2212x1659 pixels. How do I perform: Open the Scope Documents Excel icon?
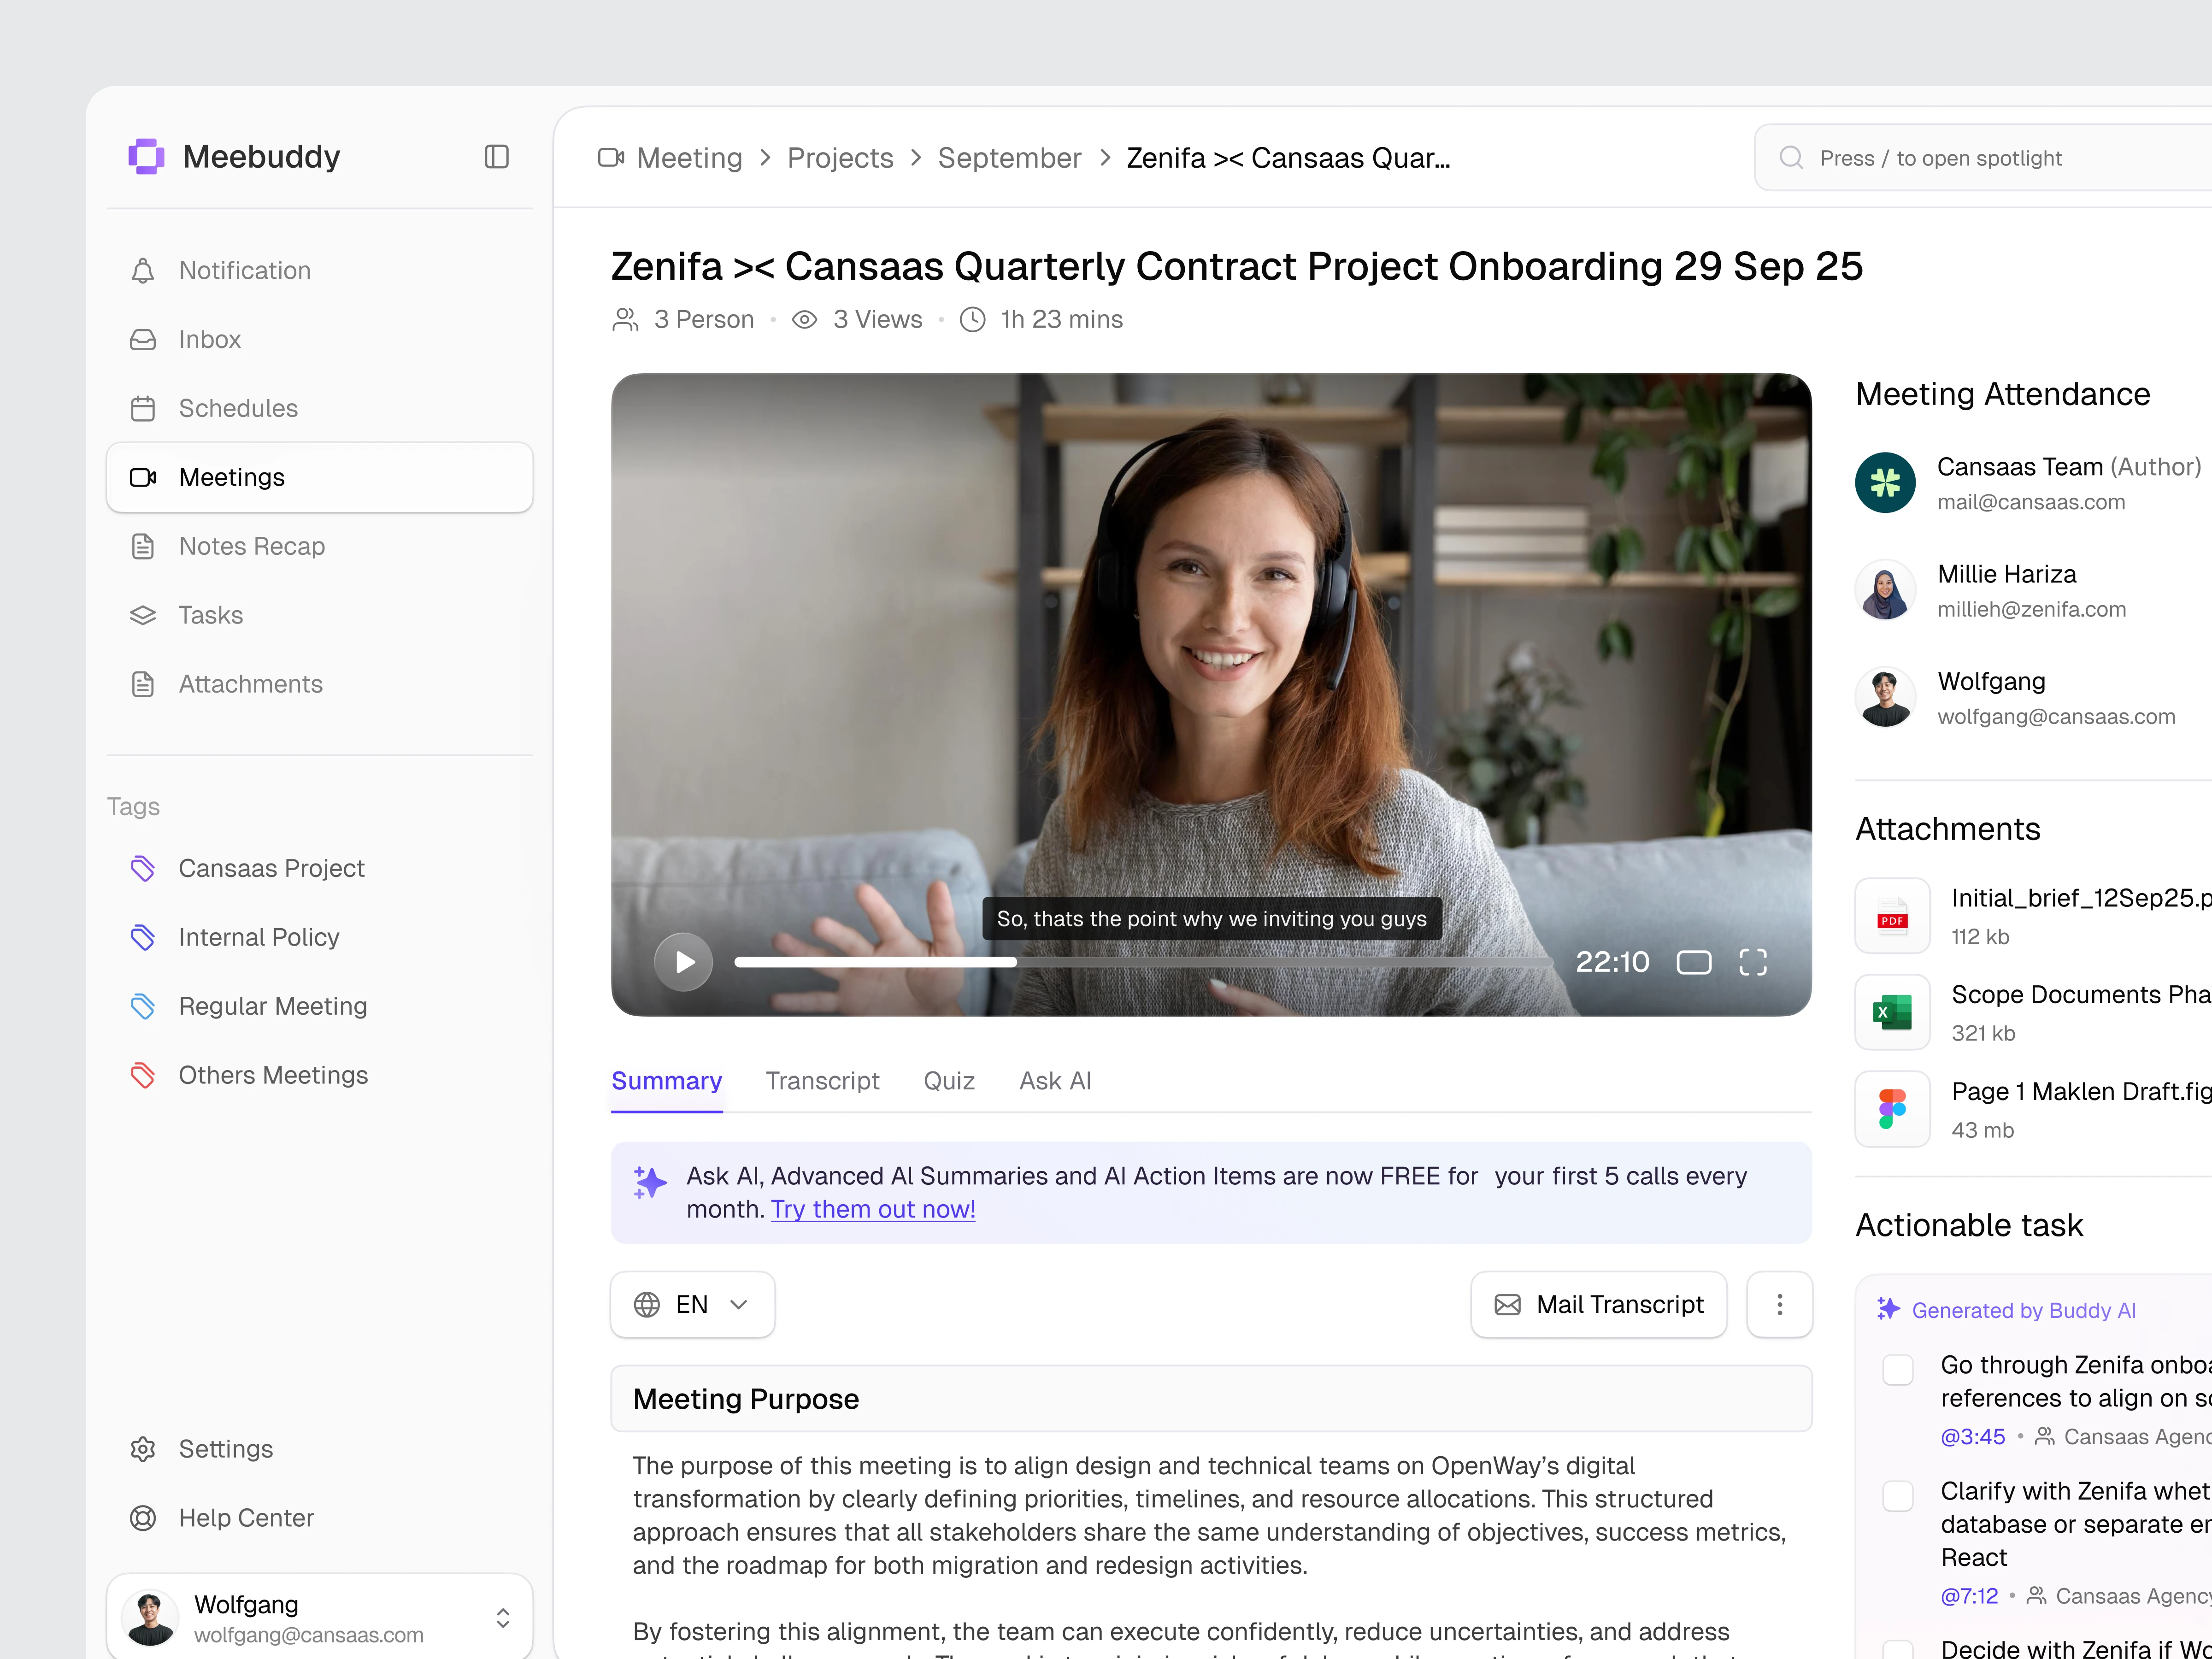coord(1892,1012)
